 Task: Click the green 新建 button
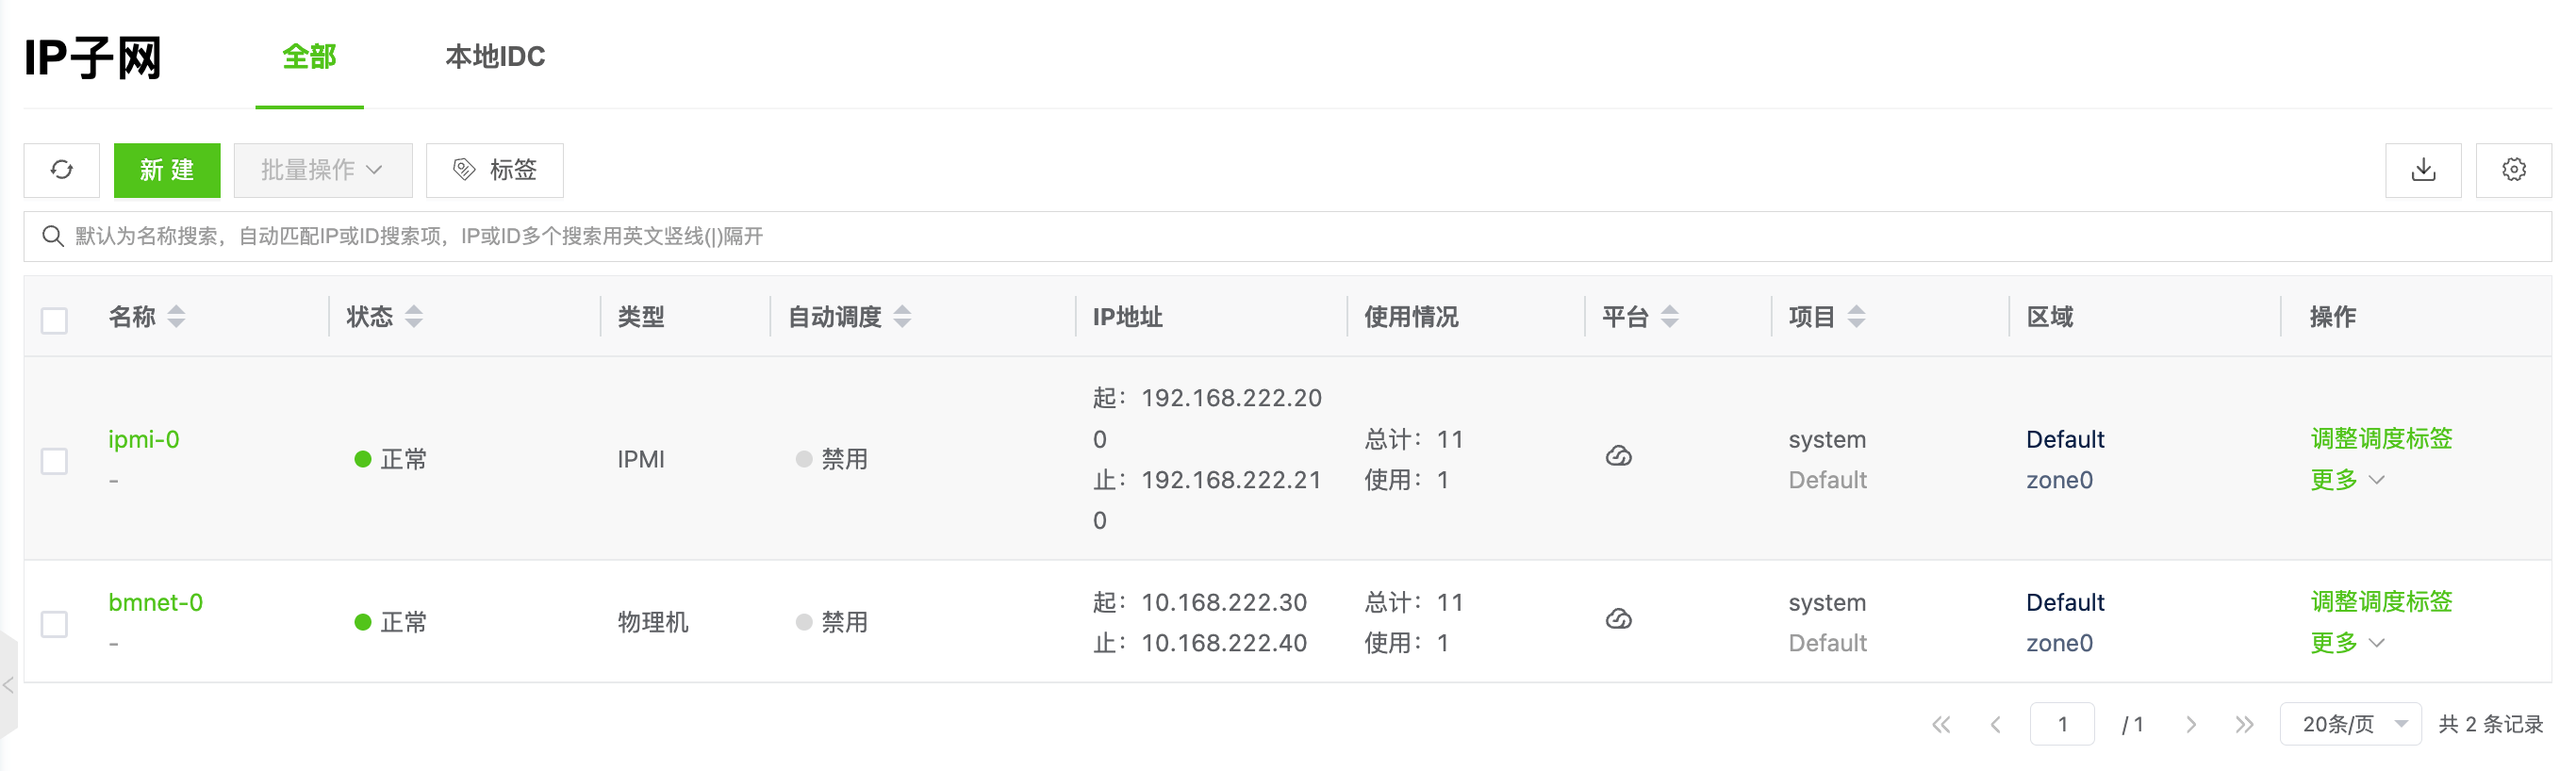[167, 170]
